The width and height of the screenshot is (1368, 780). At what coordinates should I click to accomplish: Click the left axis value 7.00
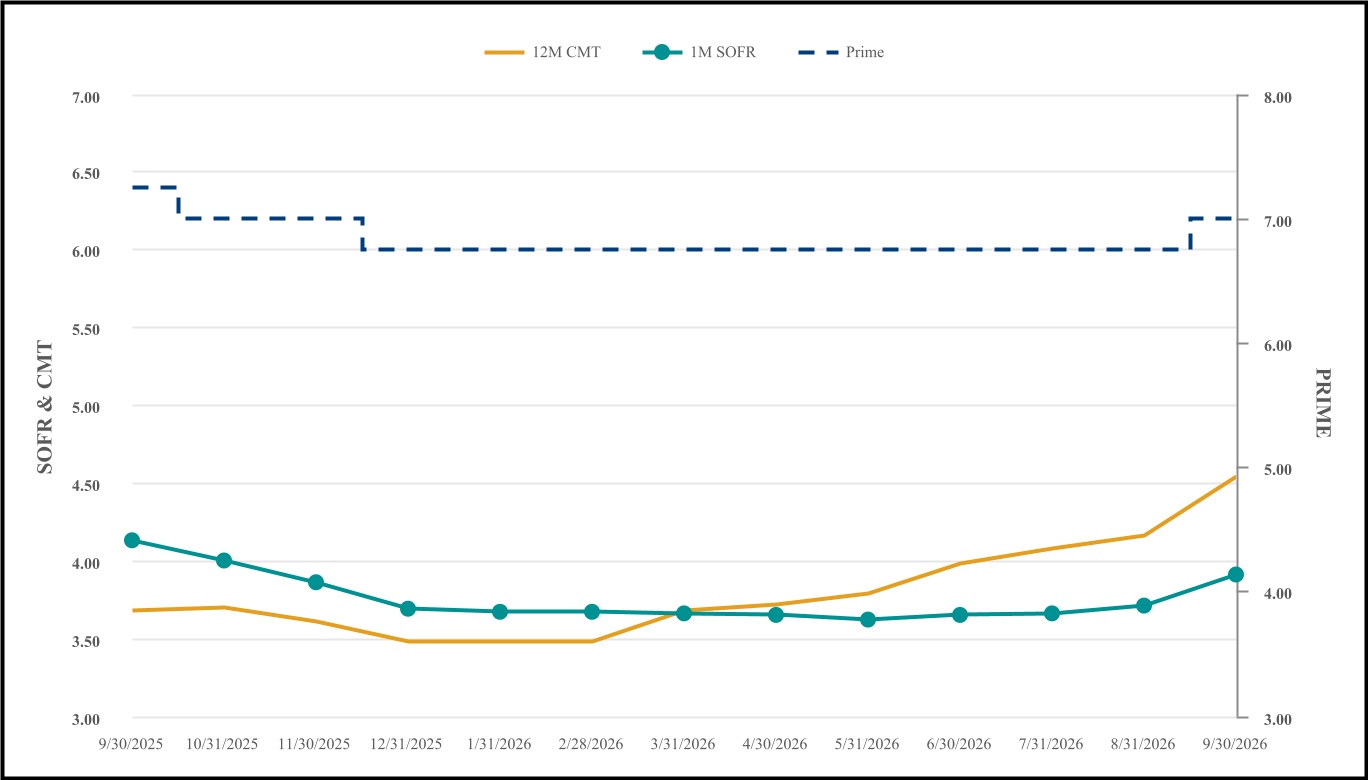87,97
